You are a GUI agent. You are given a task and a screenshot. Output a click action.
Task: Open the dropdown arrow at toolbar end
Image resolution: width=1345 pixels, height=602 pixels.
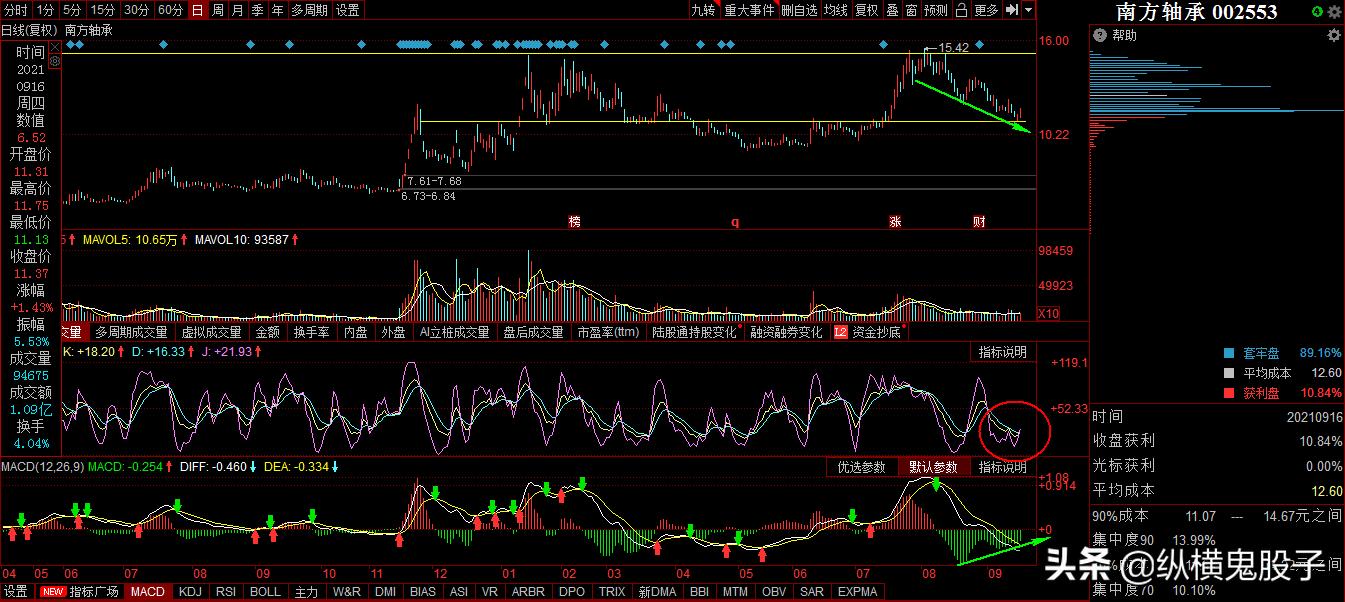[x=1028, y=10]
